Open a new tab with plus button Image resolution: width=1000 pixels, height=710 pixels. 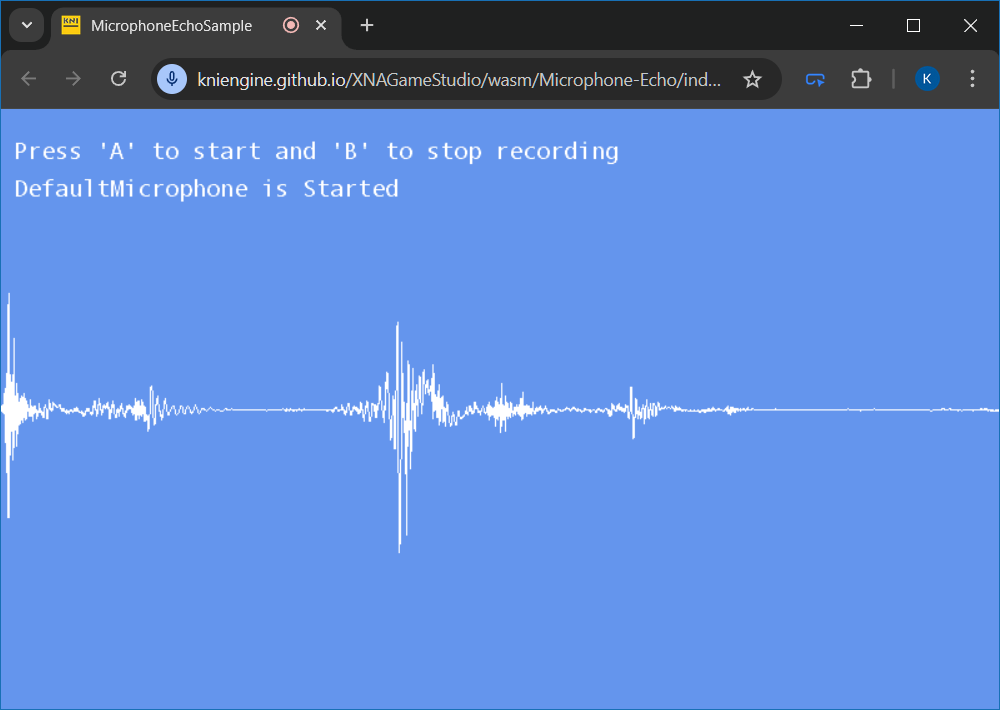click(x=367, y=26)
